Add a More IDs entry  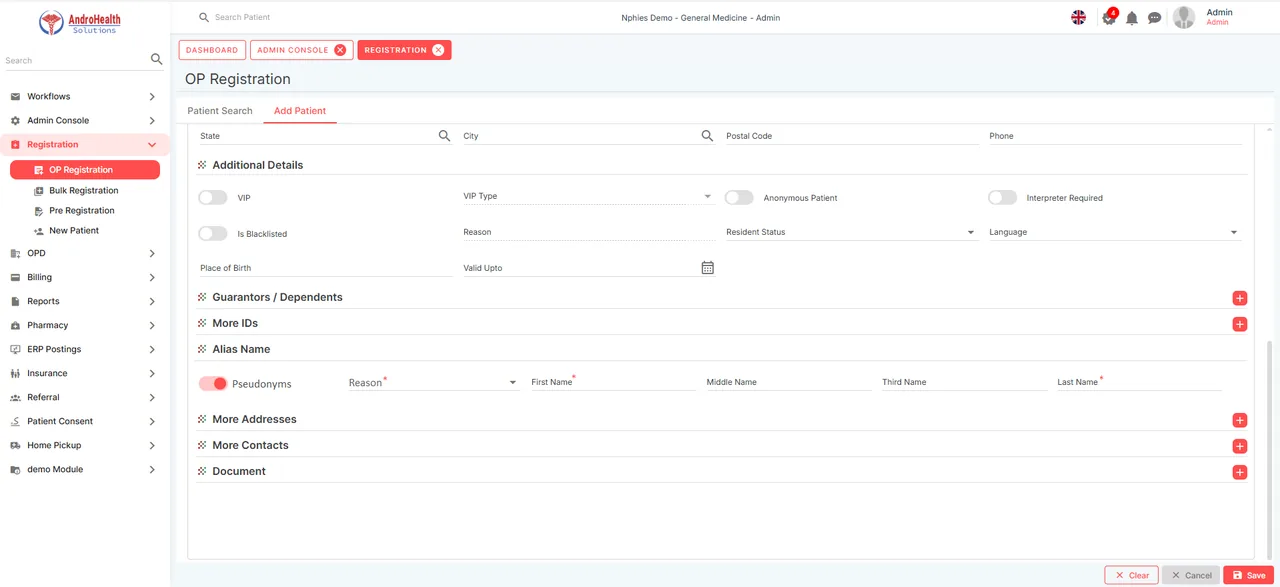pyautogui.click(x=1239, y=324)
